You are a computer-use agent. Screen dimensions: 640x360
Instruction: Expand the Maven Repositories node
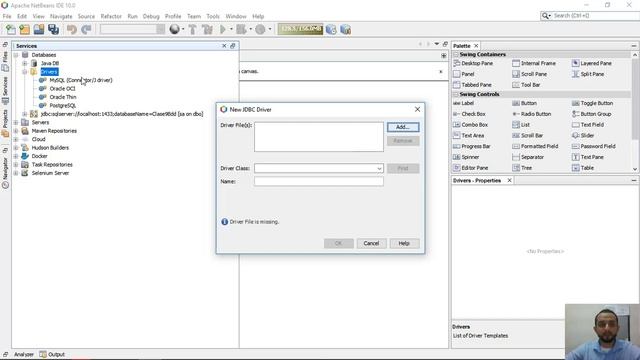[x=16, y=131]
